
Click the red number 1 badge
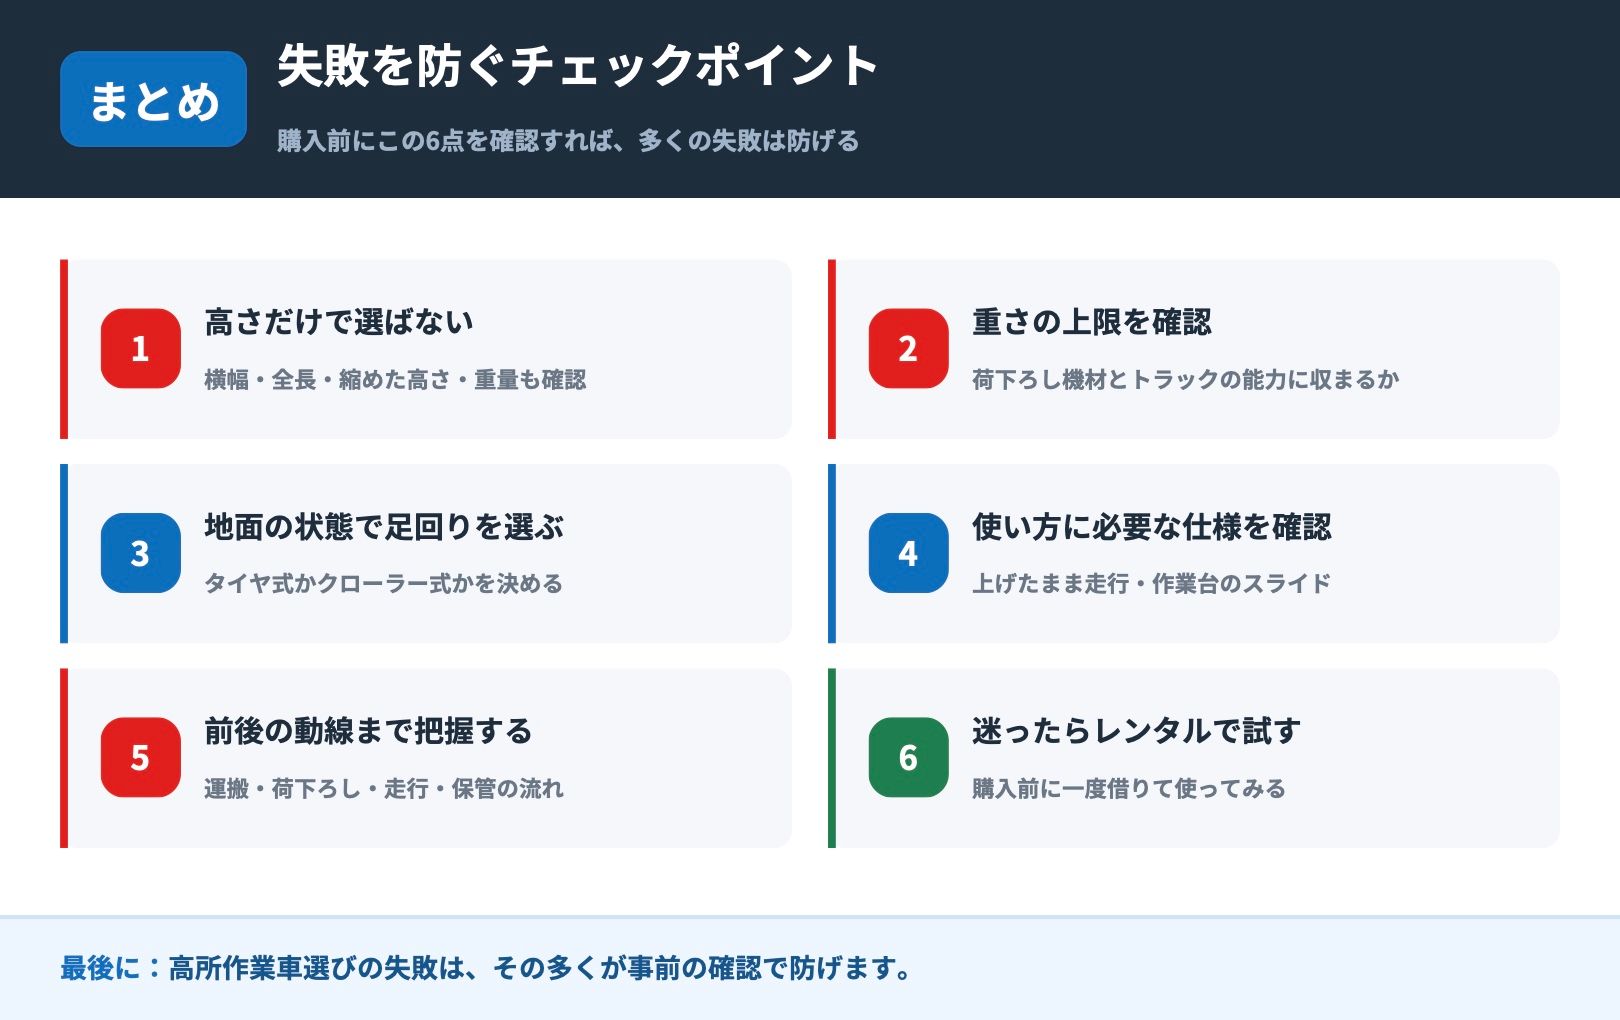click(141, 348)
